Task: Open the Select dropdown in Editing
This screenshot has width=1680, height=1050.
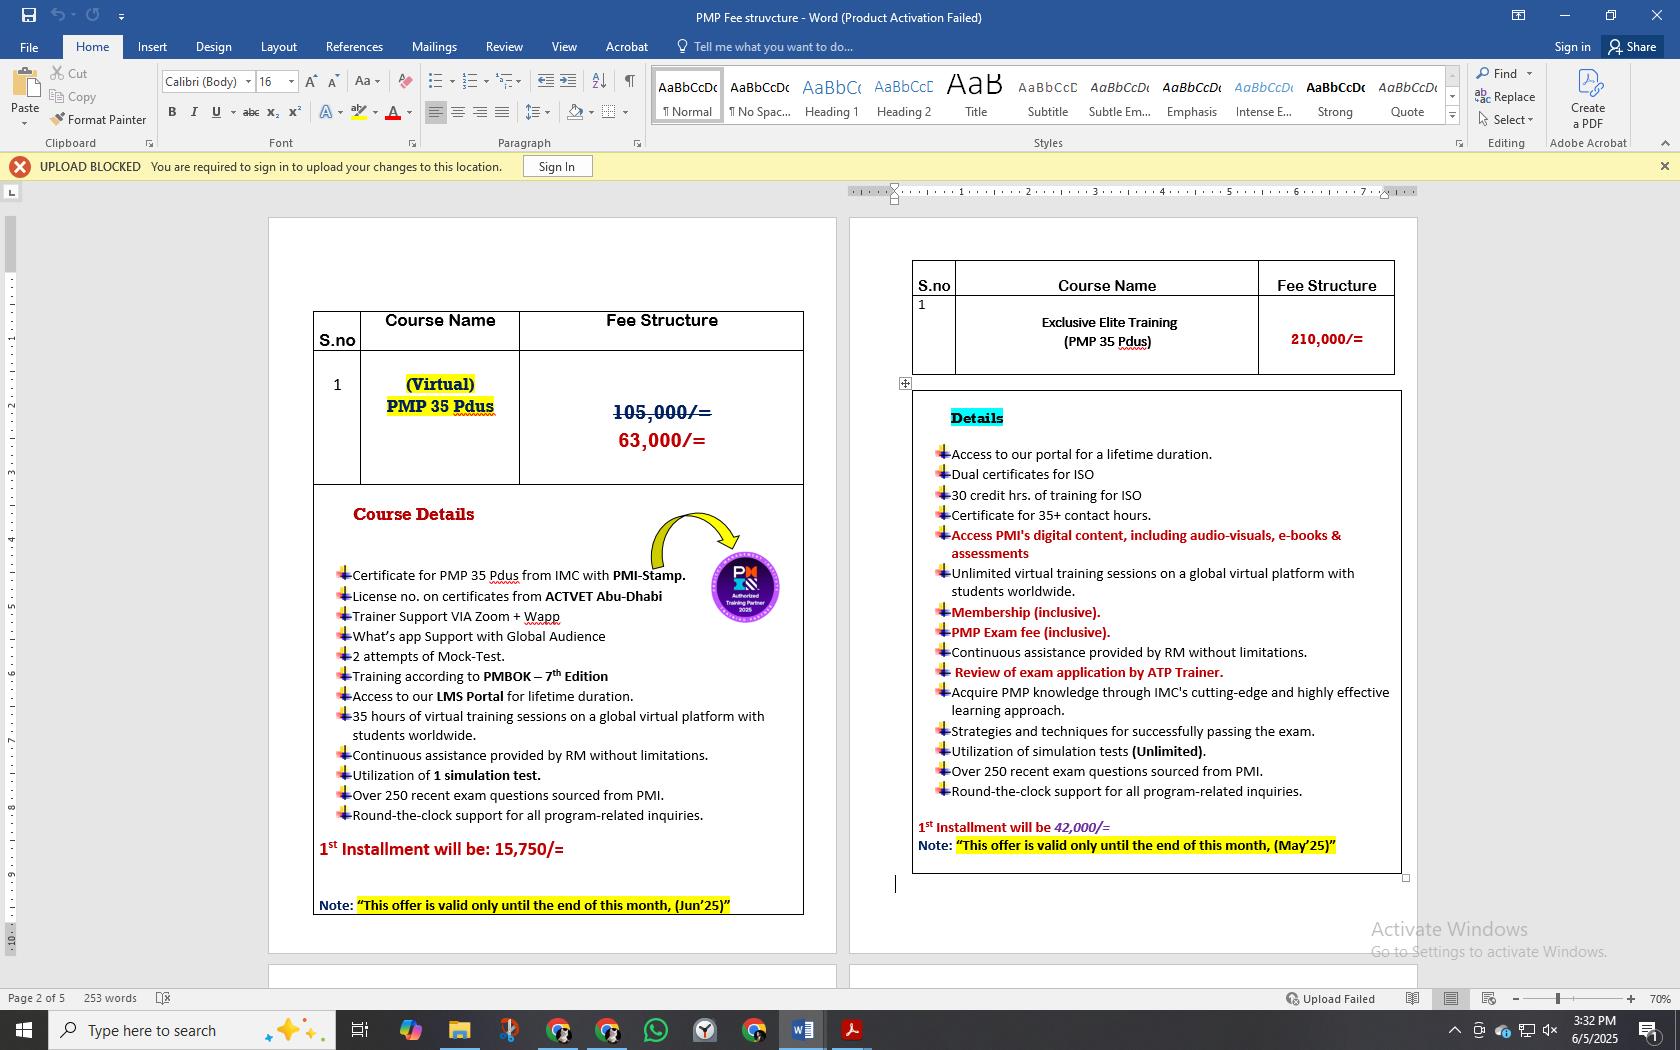Action: (x=1505, y=119)
